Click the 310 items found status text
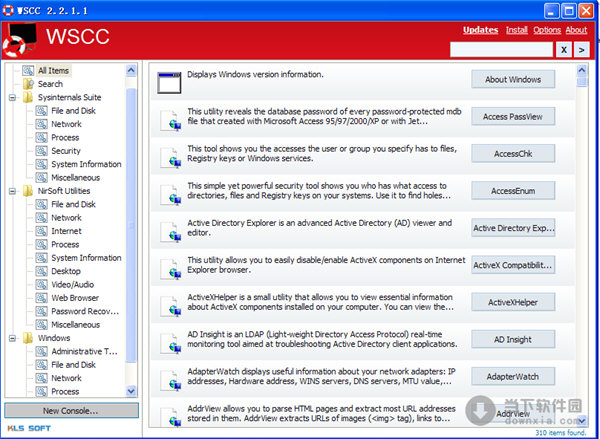The width and height of the screenshot is (600, 439). (561, 432)
